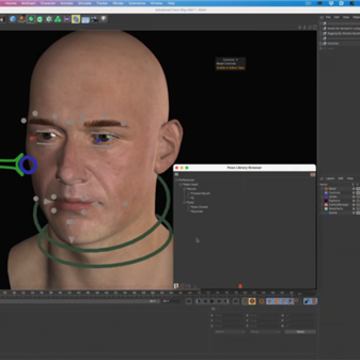
Task: Select the Controls object in Object manager
Action: pos(333,43)
